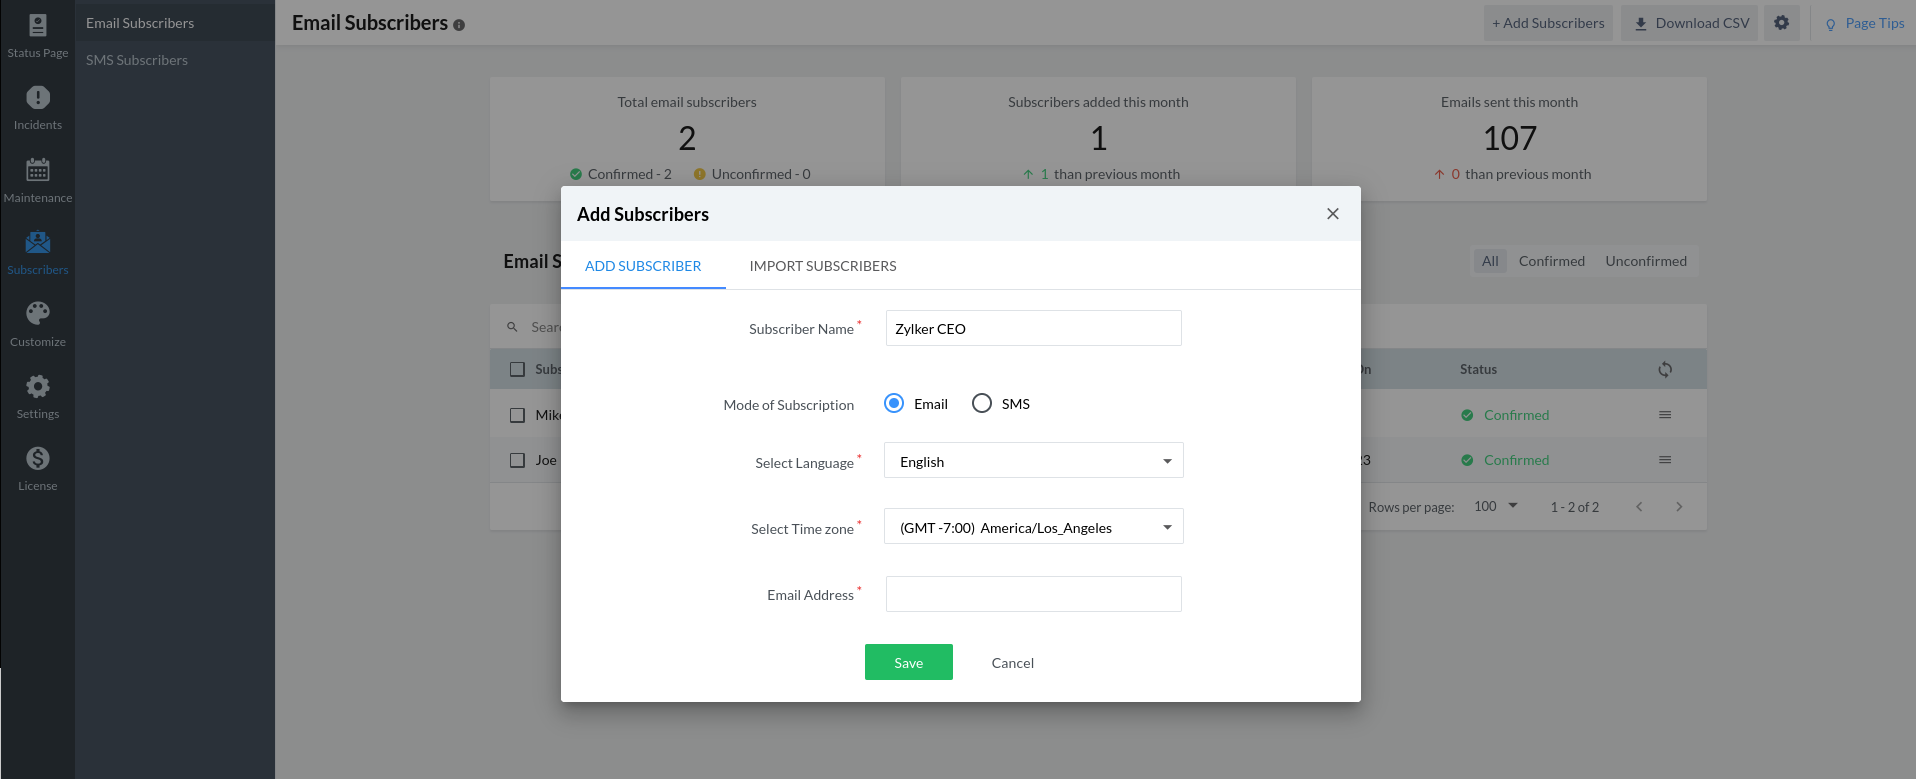Open SMS Subscribers in the side menu
Image resolution: width=1916 pixels, height=779 pixels.
pyautogui.click(x=137, y=60)
